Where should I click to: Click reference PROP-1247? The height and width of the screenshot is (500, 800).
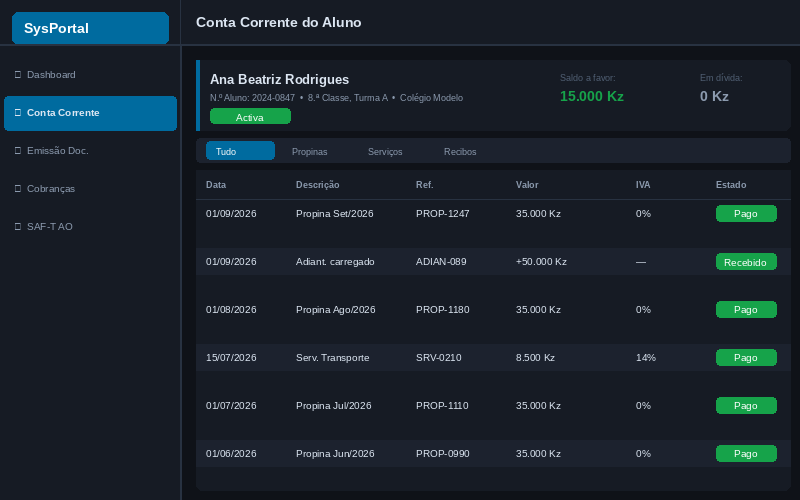442,214
